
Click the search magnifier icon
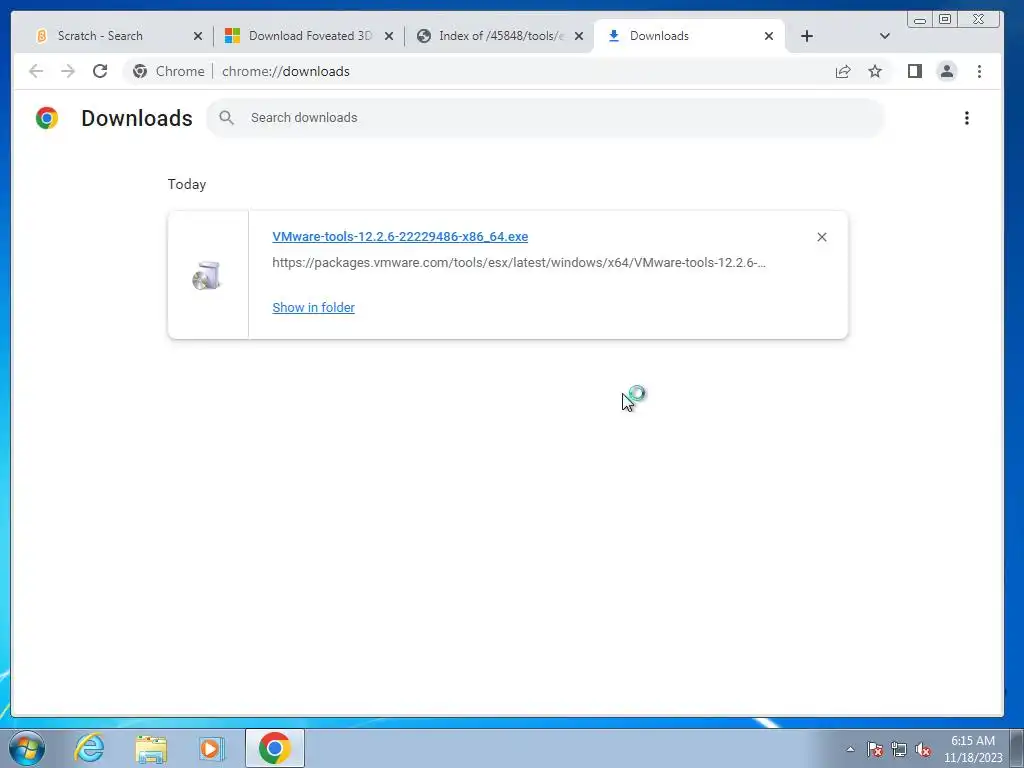click(227, 118)
